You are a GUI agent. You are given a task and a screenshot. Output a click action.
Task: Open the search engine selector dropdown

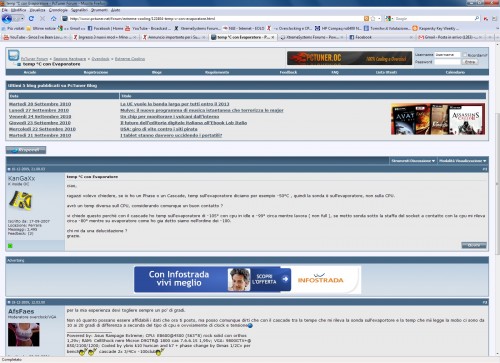[389, 19]
